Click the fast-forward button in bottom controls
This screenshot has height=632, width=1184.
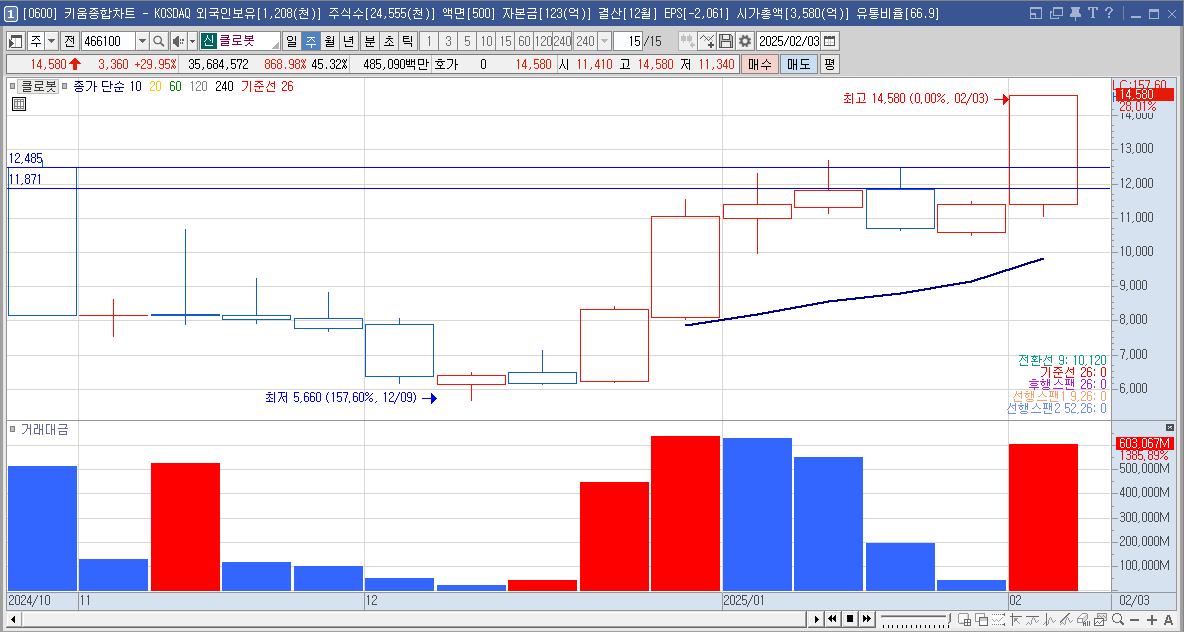click(x=867, y=619)
